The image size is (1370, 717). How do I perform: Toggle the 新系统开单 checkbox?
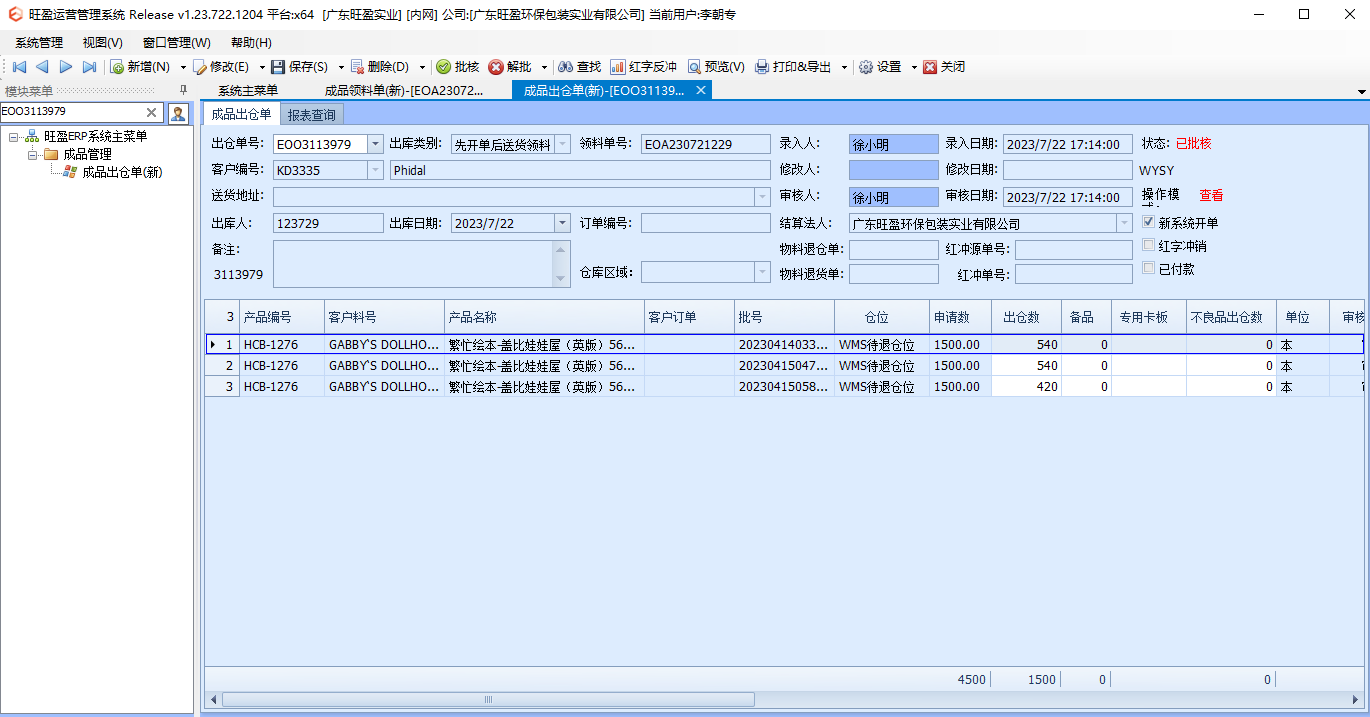pos(1149,223)
